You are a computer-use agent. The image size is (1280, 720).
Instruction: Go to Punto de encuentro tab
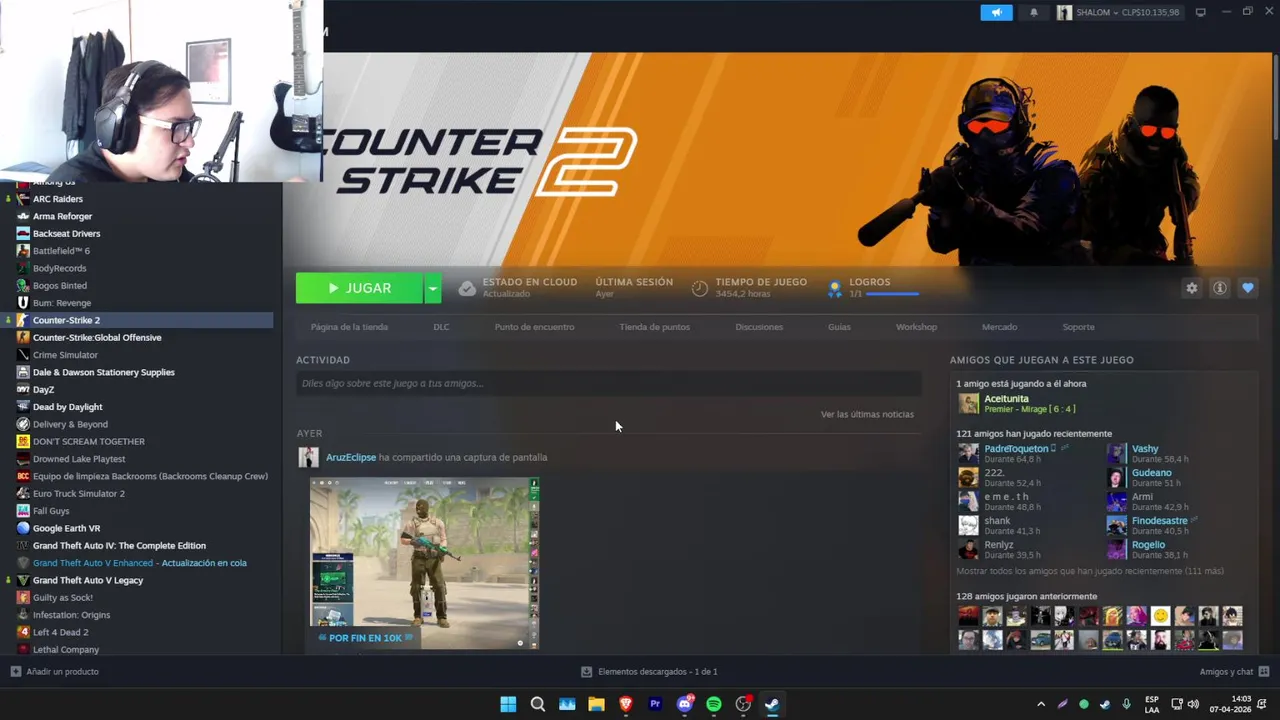tap(534, 327)
